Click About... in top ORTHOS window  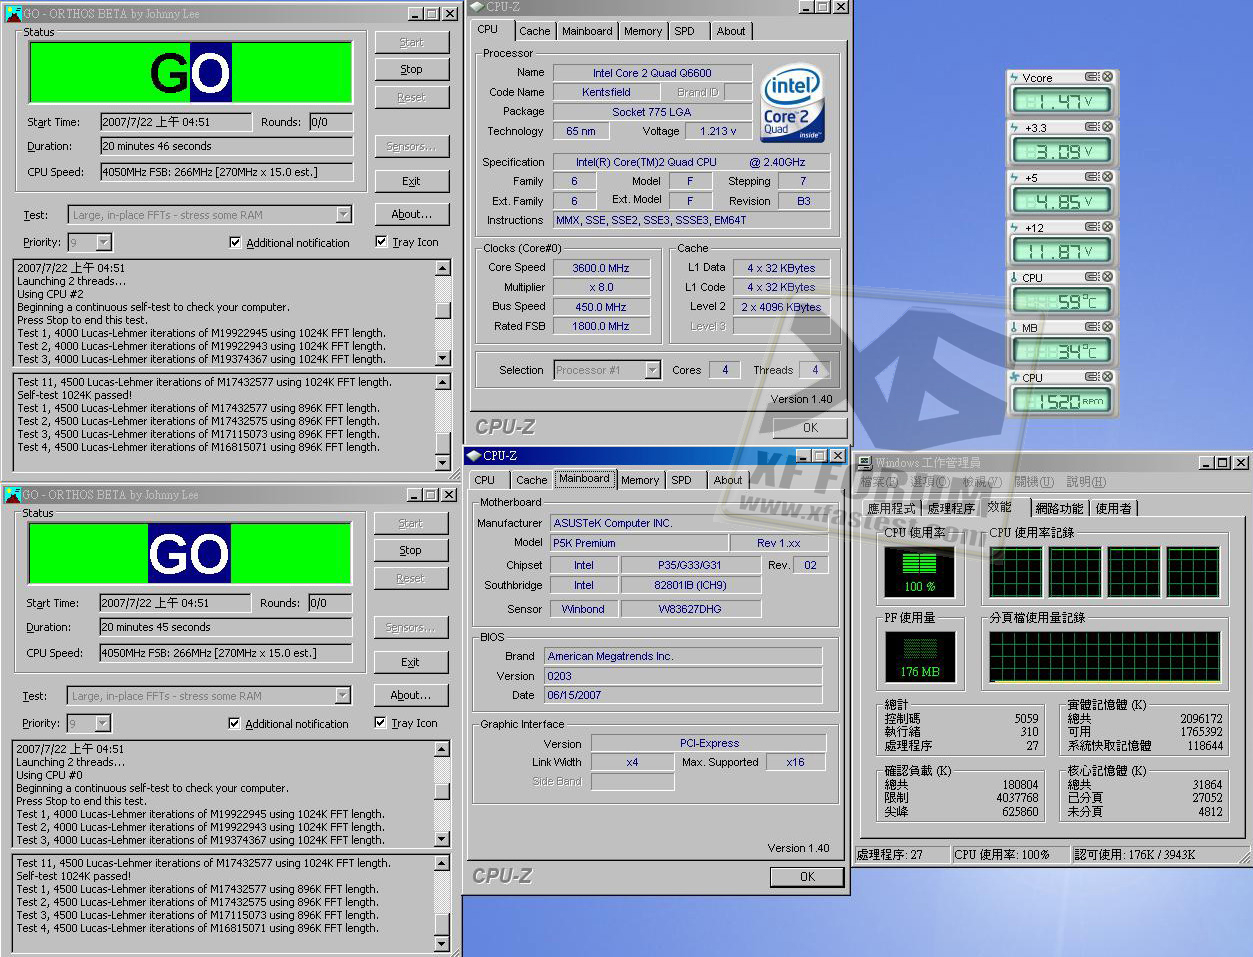point(412,214)
